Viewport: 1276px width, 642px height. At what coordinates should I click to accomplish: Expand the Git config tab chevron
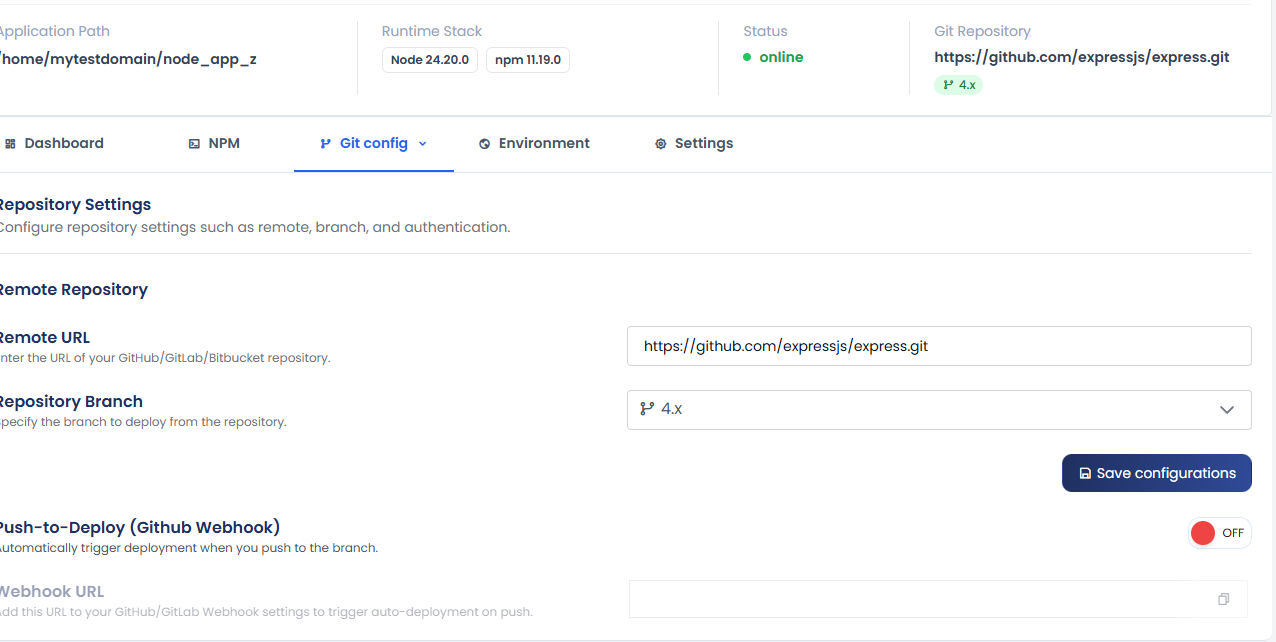[x=423, y=144]
